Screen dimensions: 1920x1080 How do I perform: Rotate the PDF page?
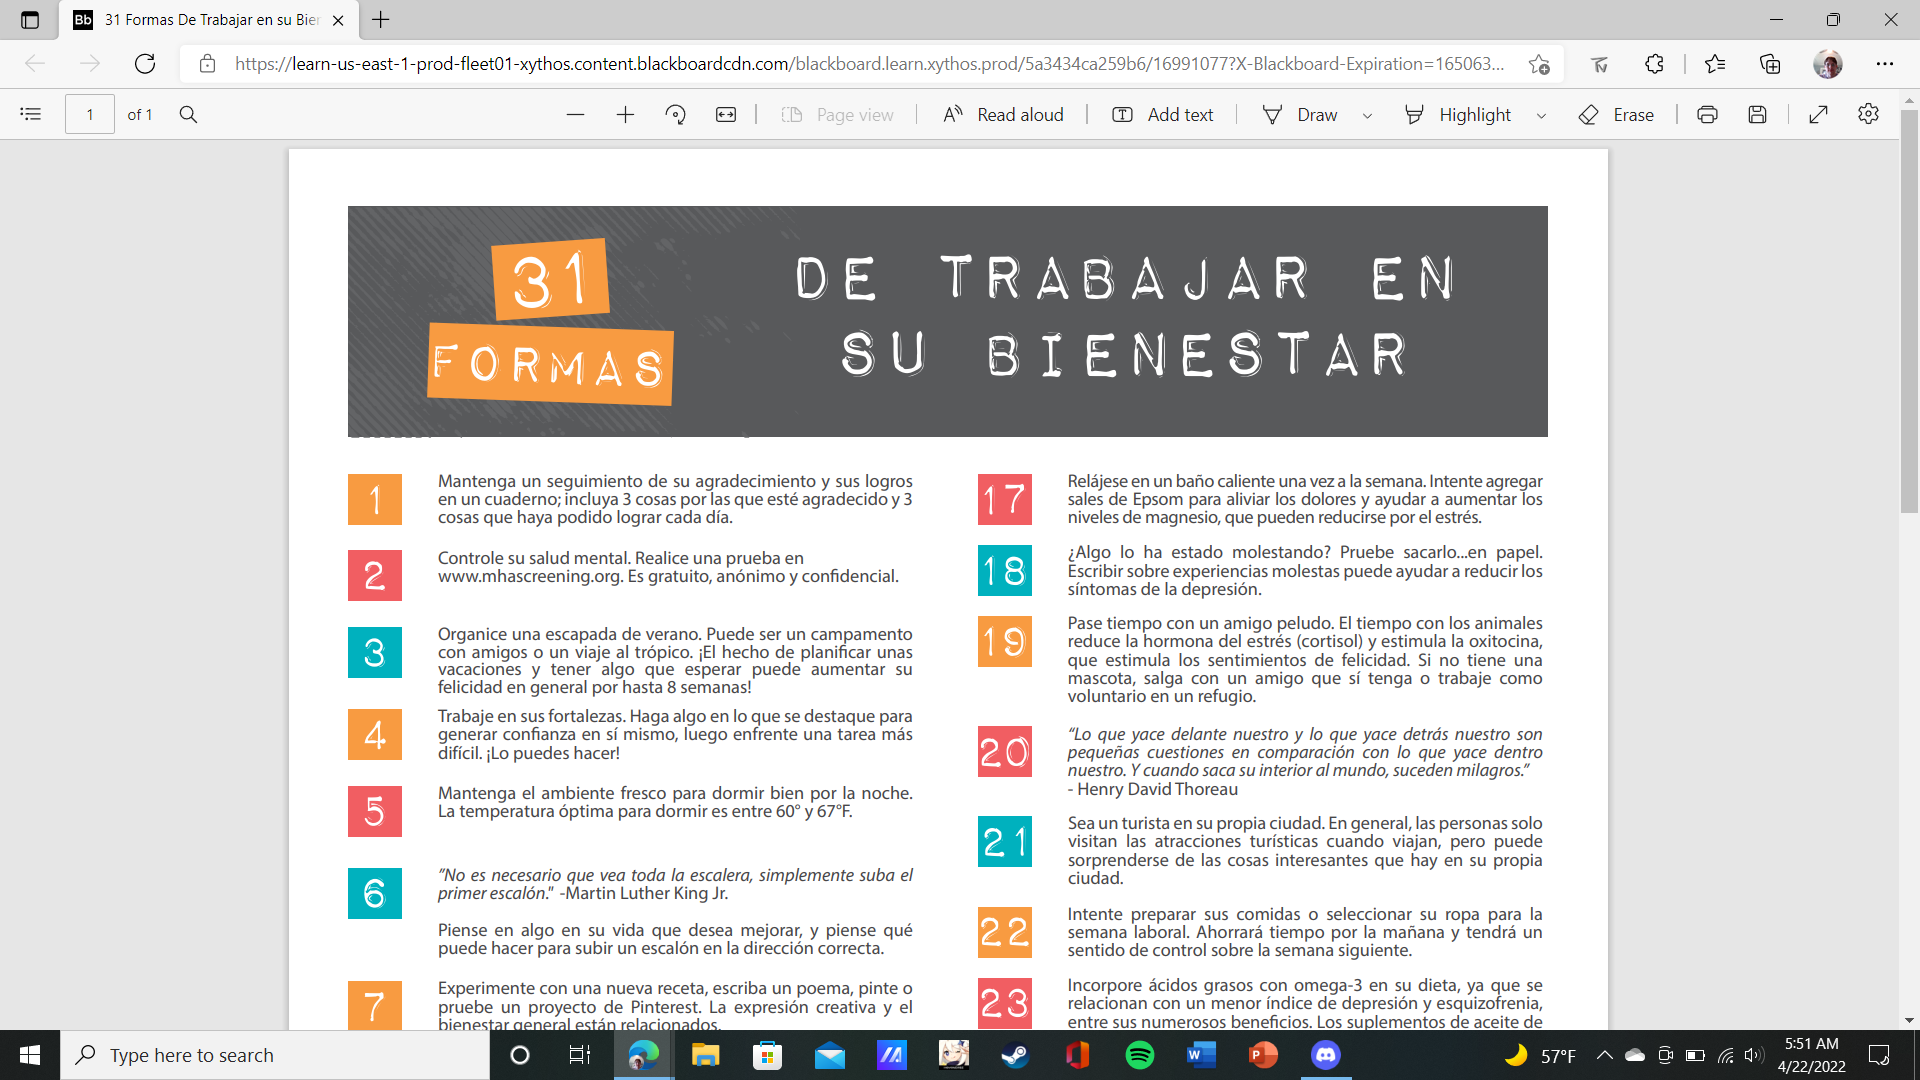[x=676, y=115]
